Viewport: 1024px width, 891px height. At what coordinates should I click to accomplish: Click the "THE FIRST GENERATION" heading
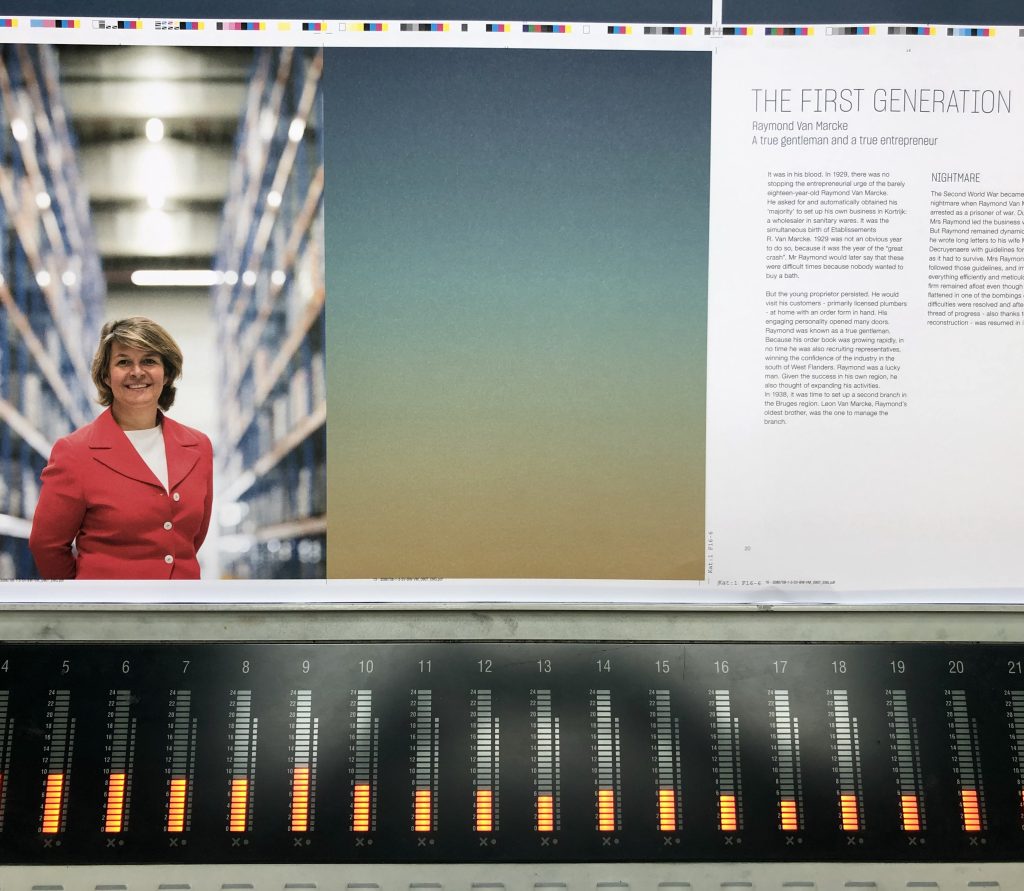881,101
